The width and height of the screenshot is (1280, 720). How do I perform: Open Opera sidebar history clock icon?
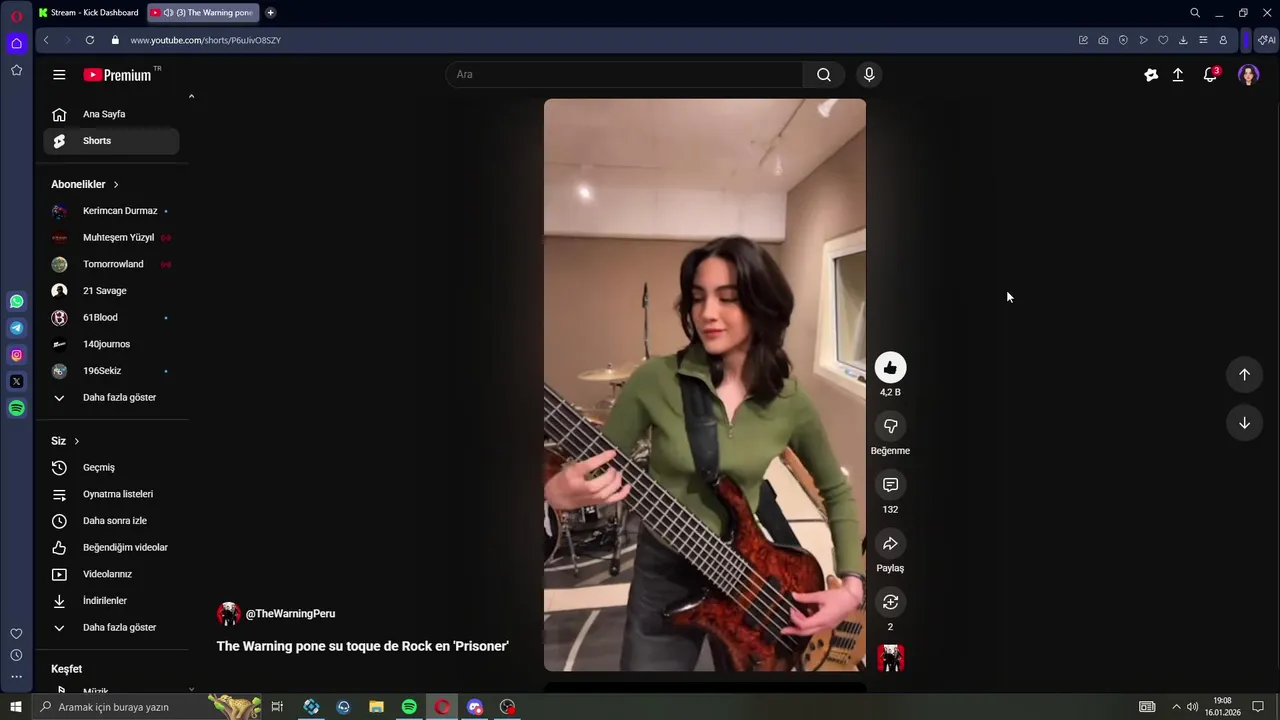click(16, 655)
